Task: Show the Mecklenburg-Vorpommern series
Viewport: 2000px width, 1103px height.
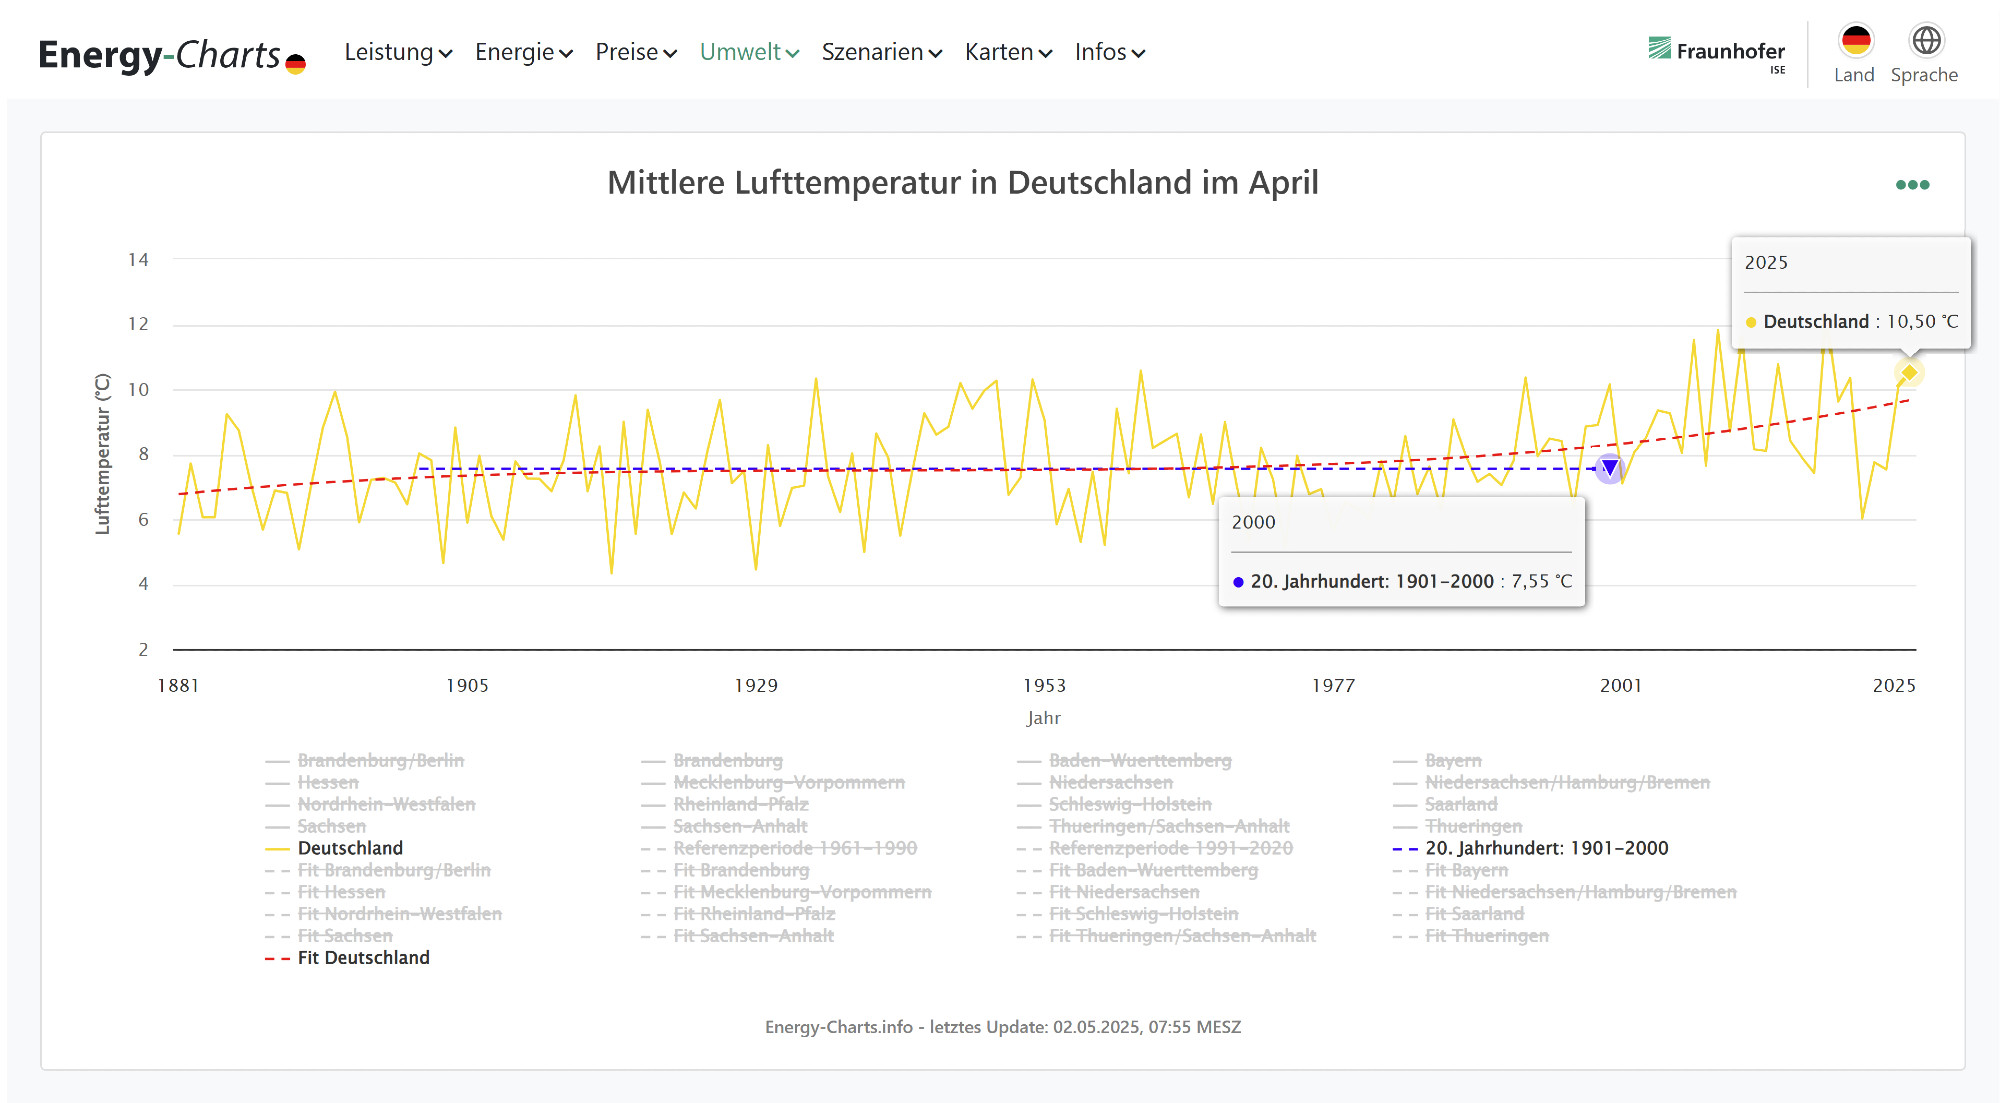Action: pyautogui.click(x=773, y=782)
